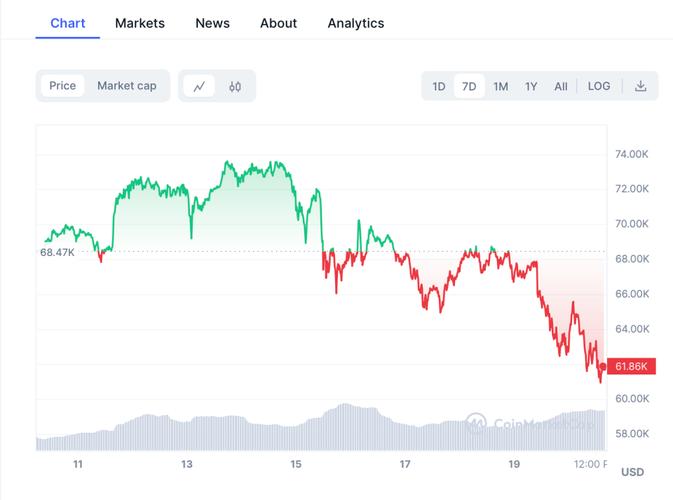Toggle the Price view option
The height and width of the screenshot is (500, 673).
click(62, 86)
